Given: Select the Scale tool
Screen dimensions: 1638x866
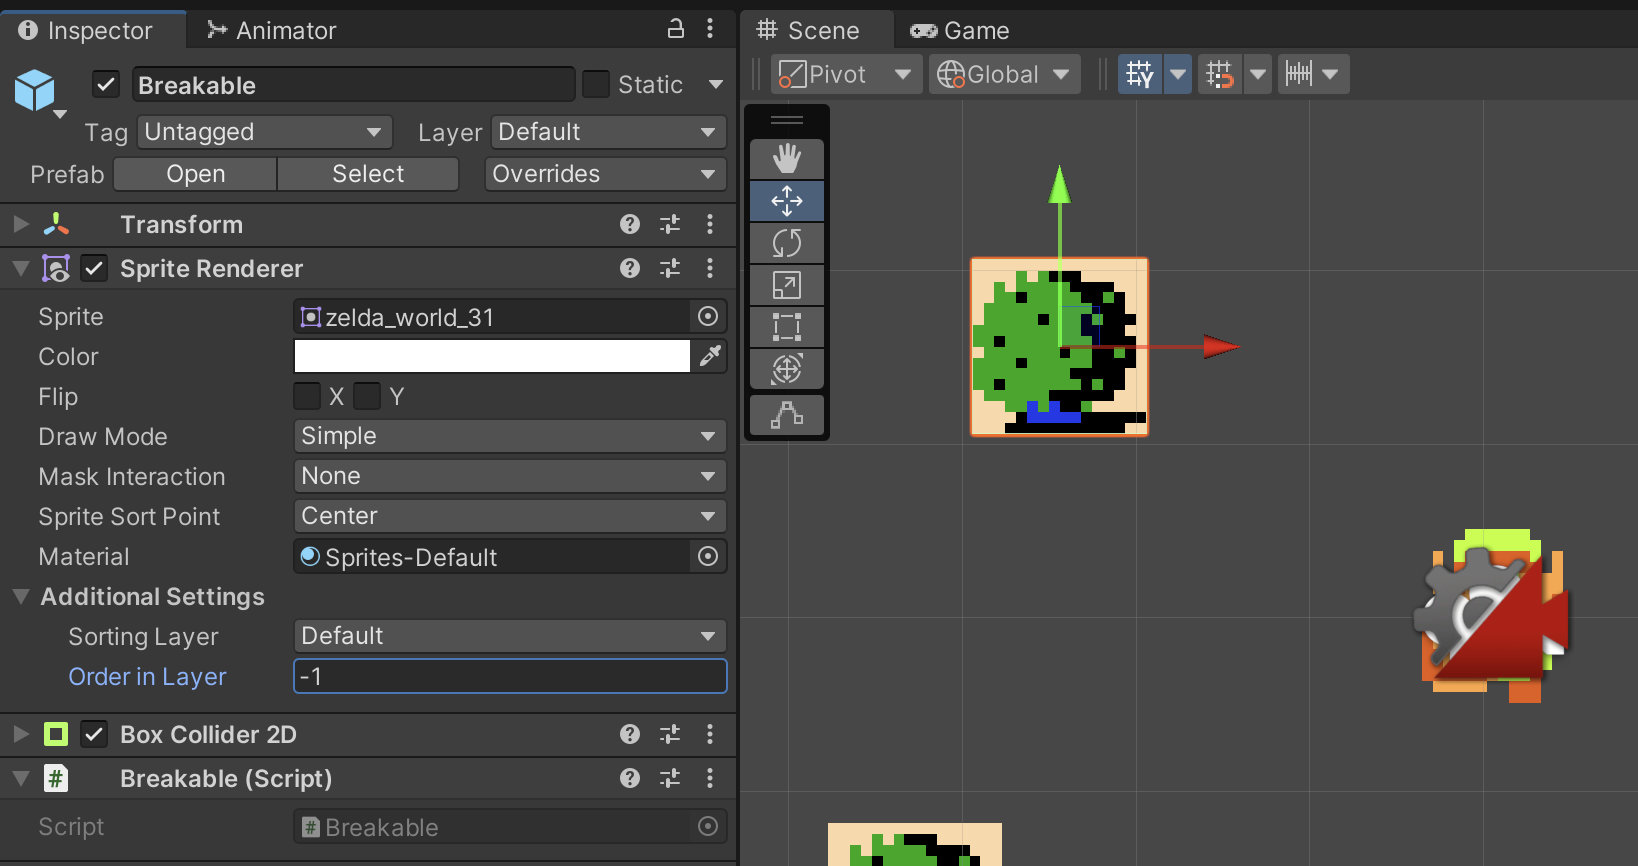Looking at the screenshot, I should tap(787, 285).
